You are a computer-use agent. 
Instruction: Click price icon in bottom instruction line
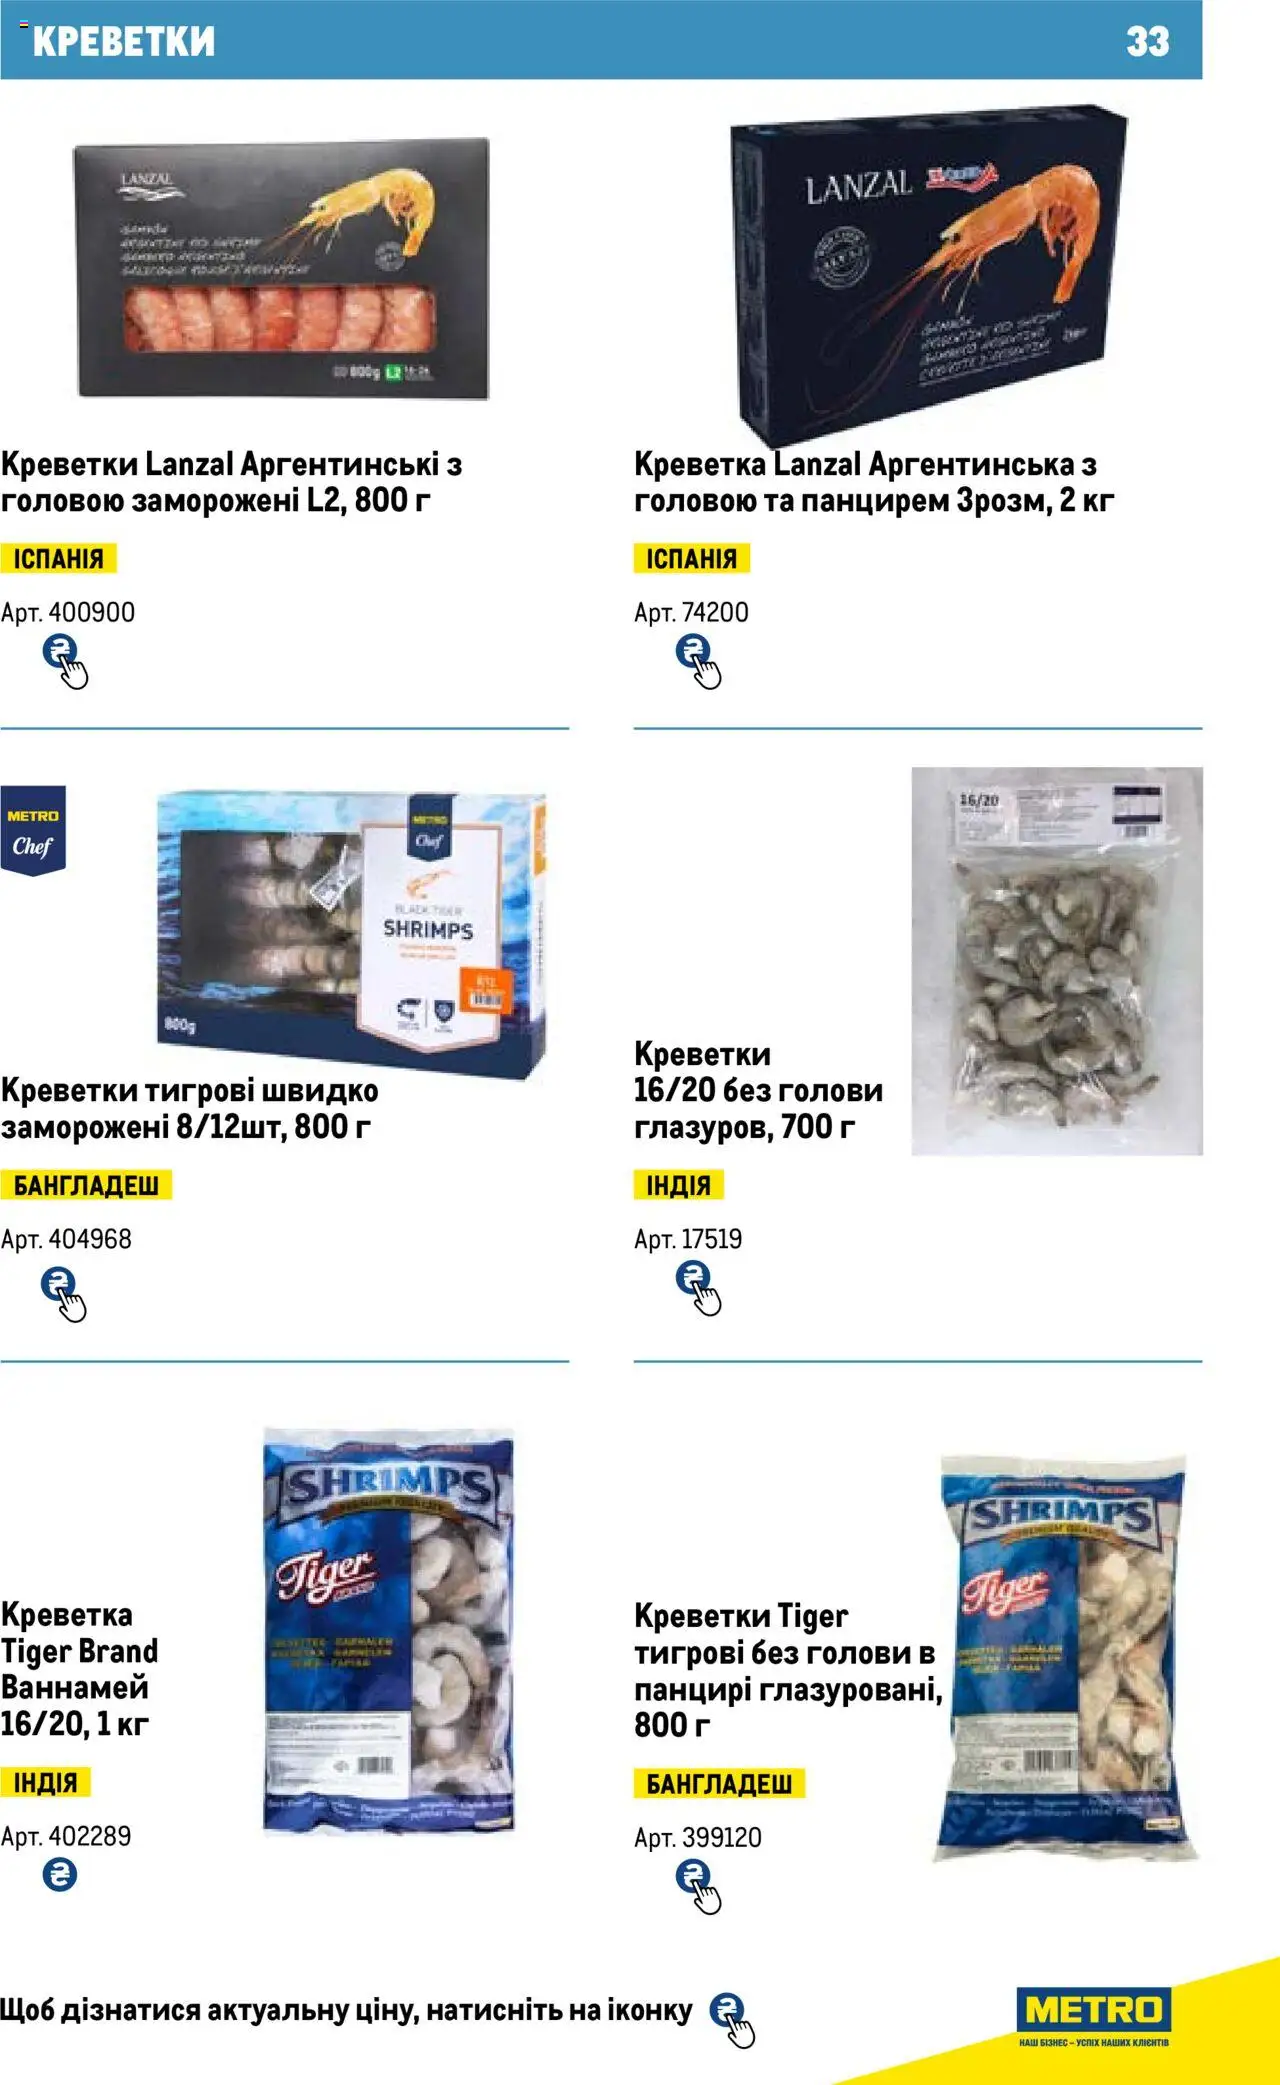pyautogui.click(x=732, y=2019)
